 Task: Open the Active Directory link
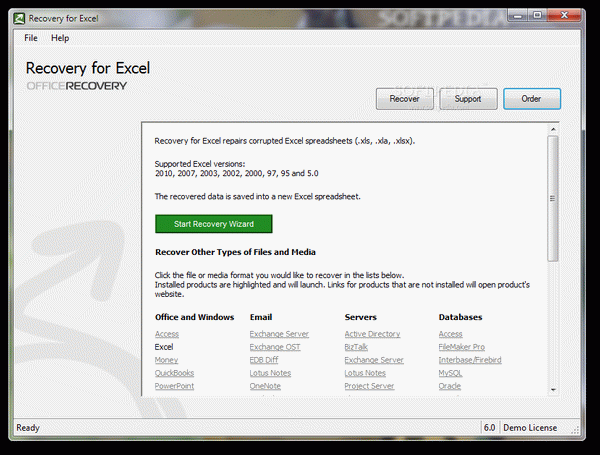(372, 334)
